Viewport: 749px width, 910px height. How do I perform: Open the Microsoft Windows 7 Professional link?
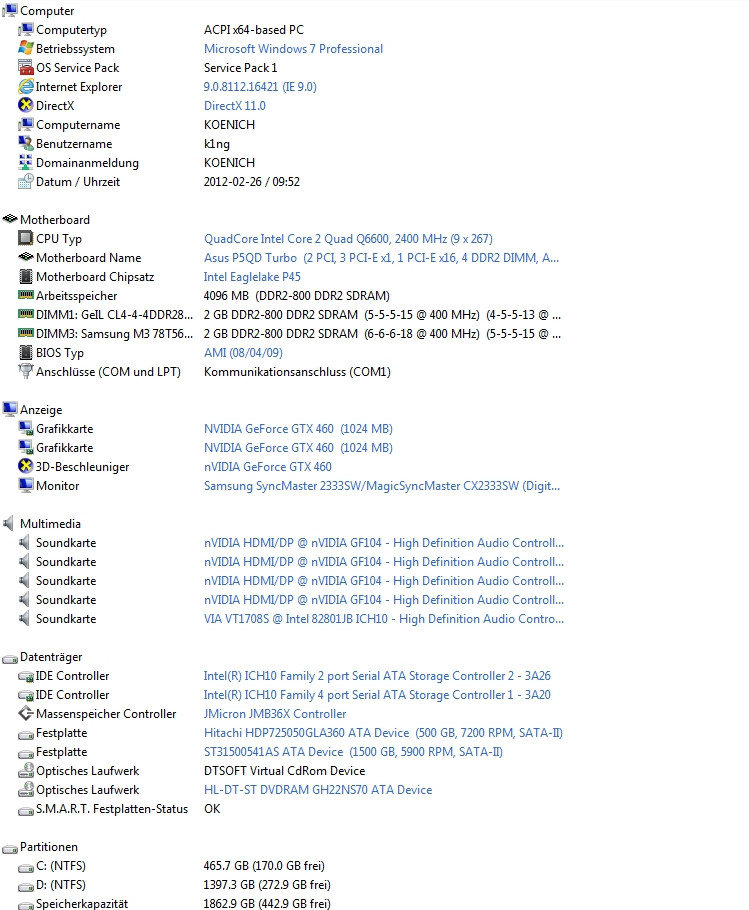293,49
